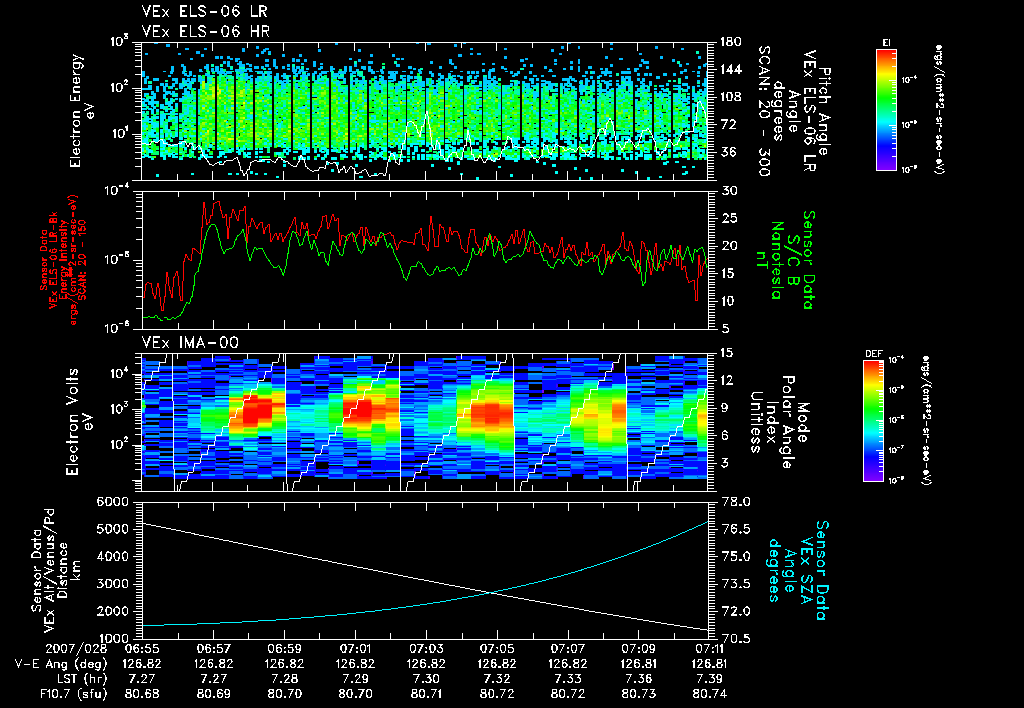Click the V-E Ang value 126.82 under 06:55

tap(142, 664)
